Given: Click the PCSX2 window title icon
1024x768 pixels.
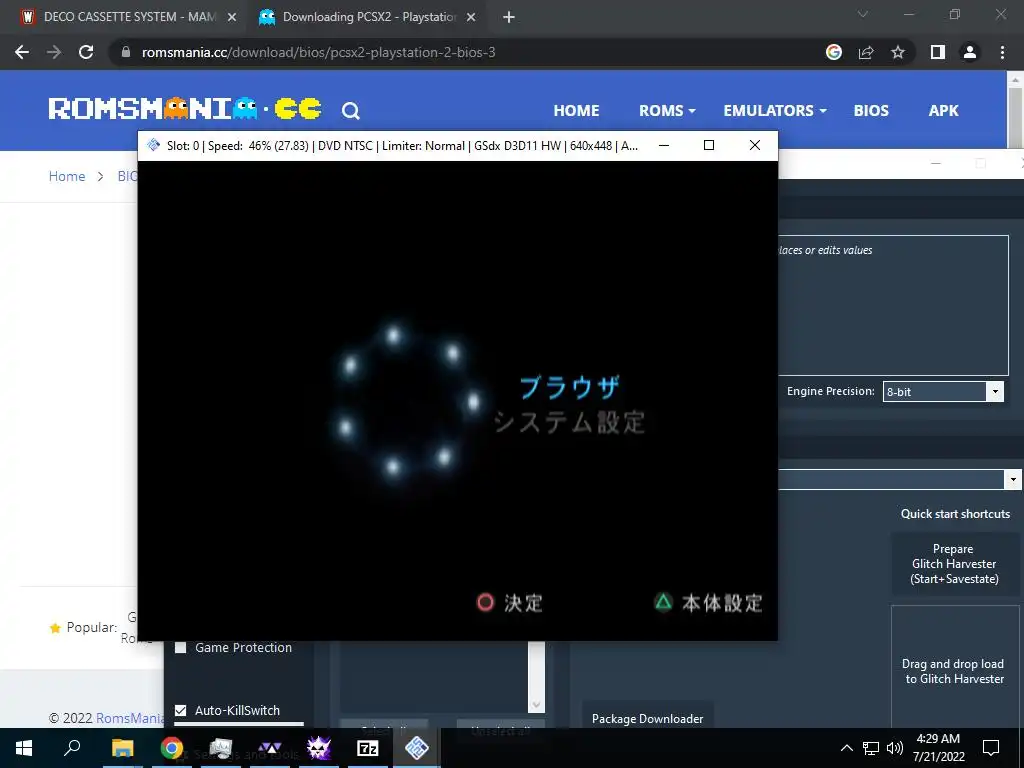Looking at the screenshot, I should 153,145.
